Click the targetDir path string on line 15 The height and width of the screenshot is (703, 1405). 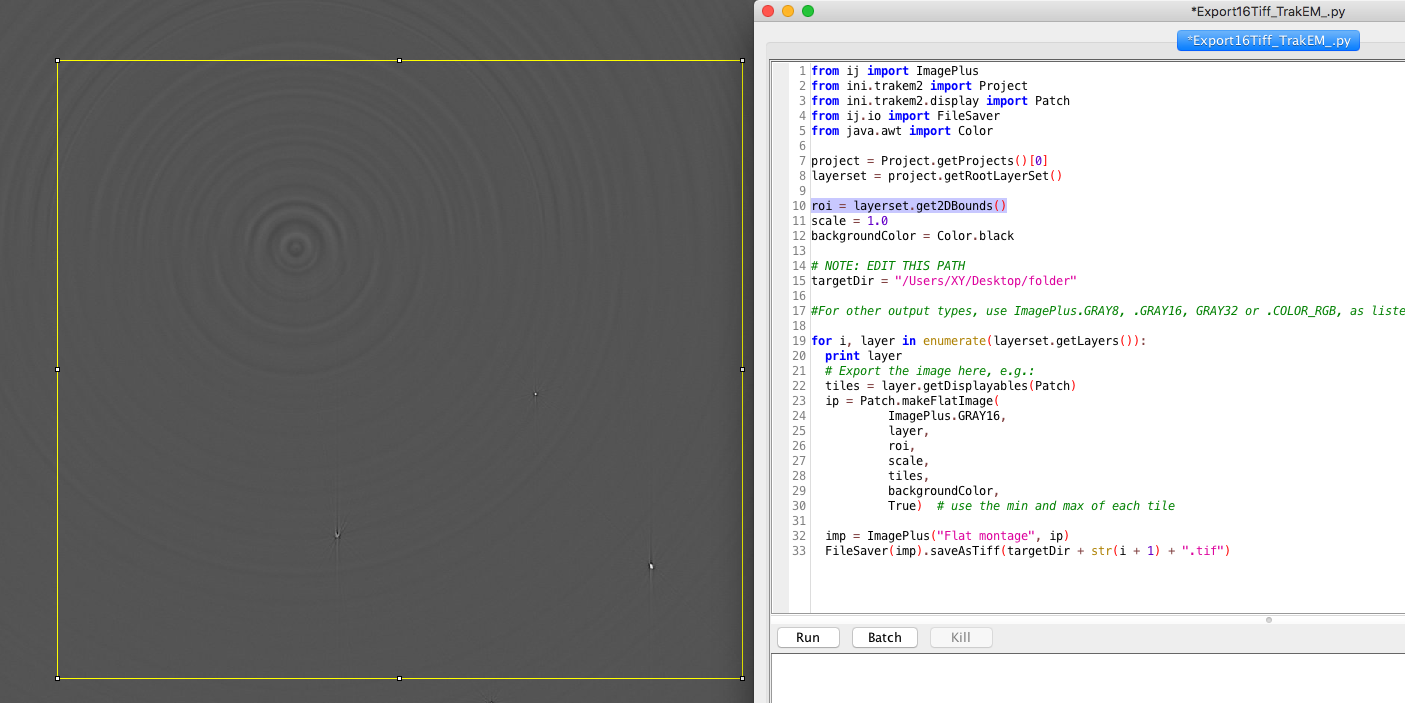(990, 280)
